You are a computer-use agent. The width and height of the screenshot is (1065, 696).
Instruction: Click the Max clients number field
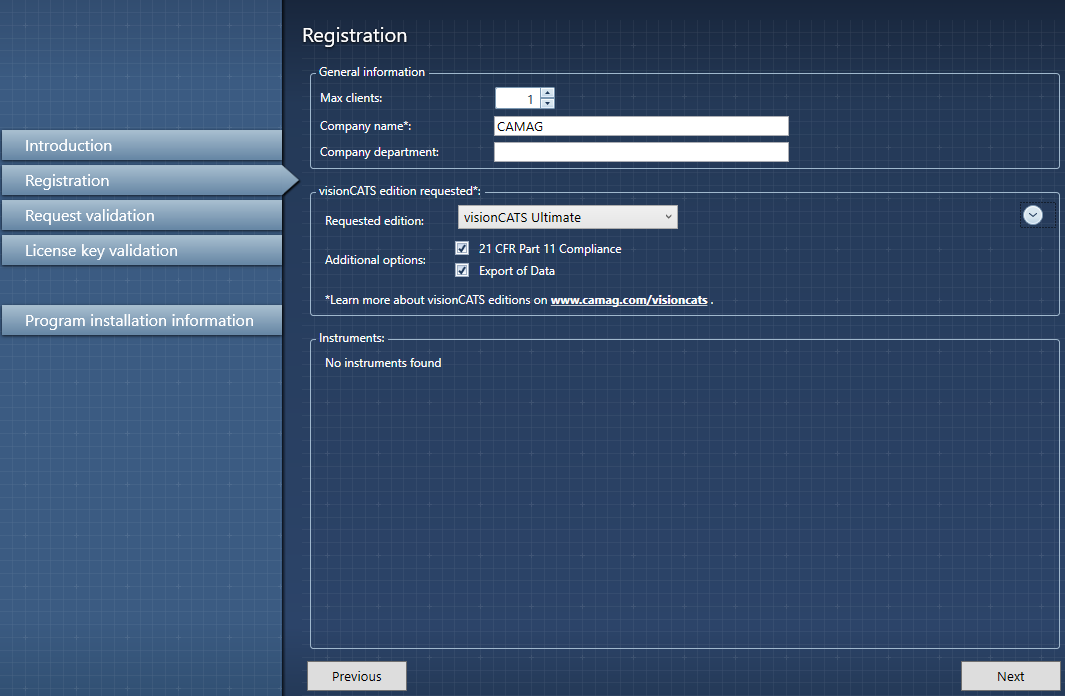518,98
